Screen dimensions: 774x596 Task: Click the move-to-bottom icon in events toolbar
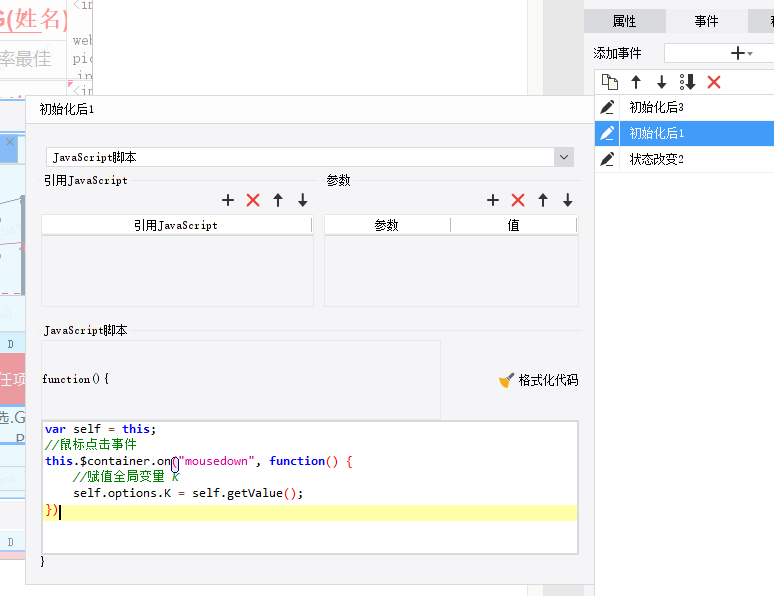tap(688, 82)
